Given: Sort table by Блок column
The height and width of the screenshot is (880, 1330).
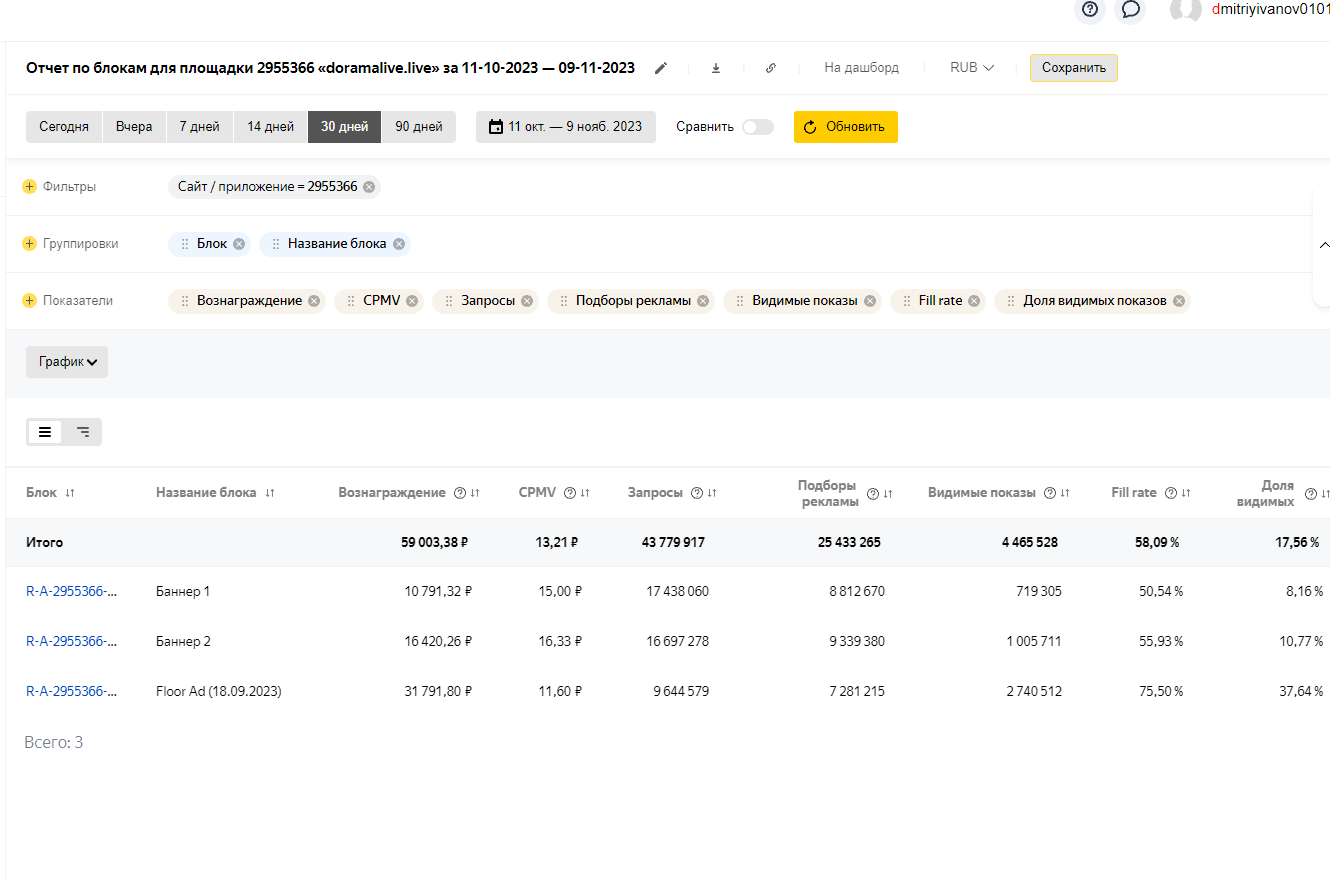Looking at the screenshot, I should click(70, 493).
